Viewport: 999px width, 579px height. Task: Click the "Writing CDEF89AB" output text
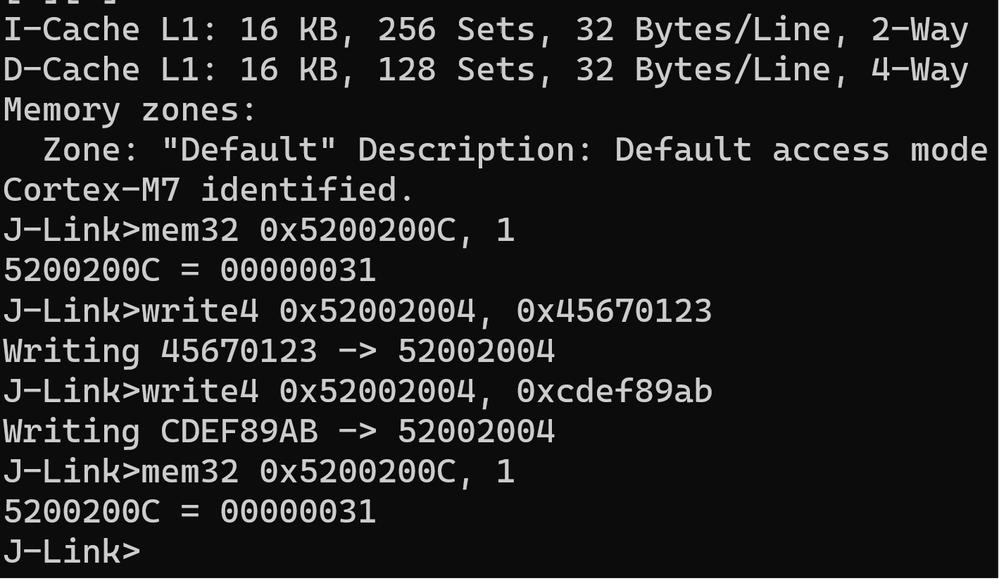click(x=160, y=431)
